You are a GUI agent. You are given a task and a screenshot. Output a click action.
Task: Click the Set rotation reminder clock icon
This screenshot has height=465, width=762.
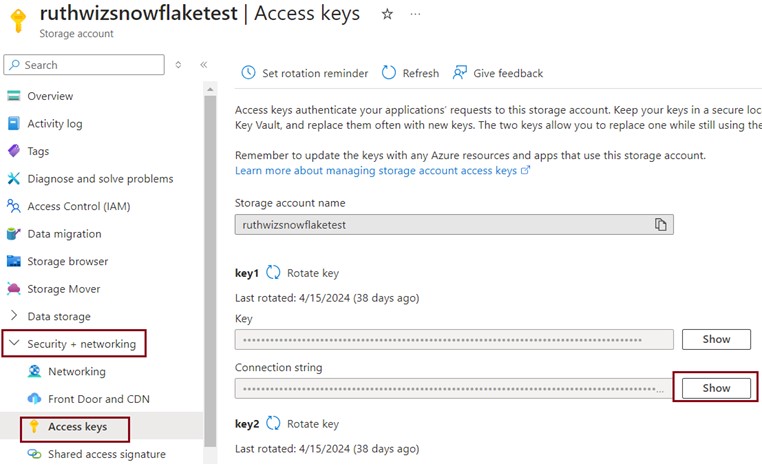(248, 73)
